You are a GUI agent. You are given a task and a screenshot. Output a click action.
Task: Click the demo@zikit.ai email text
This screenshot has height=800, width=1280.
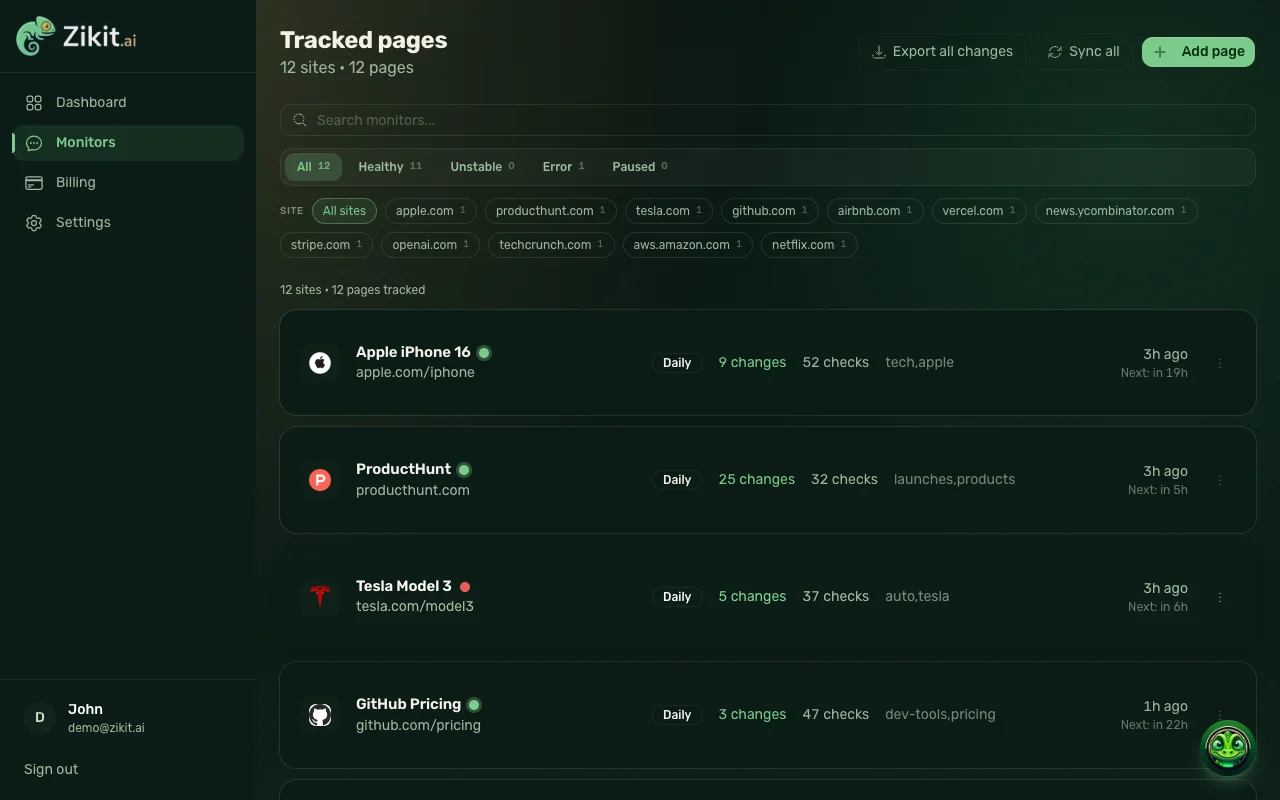(106, 728)
